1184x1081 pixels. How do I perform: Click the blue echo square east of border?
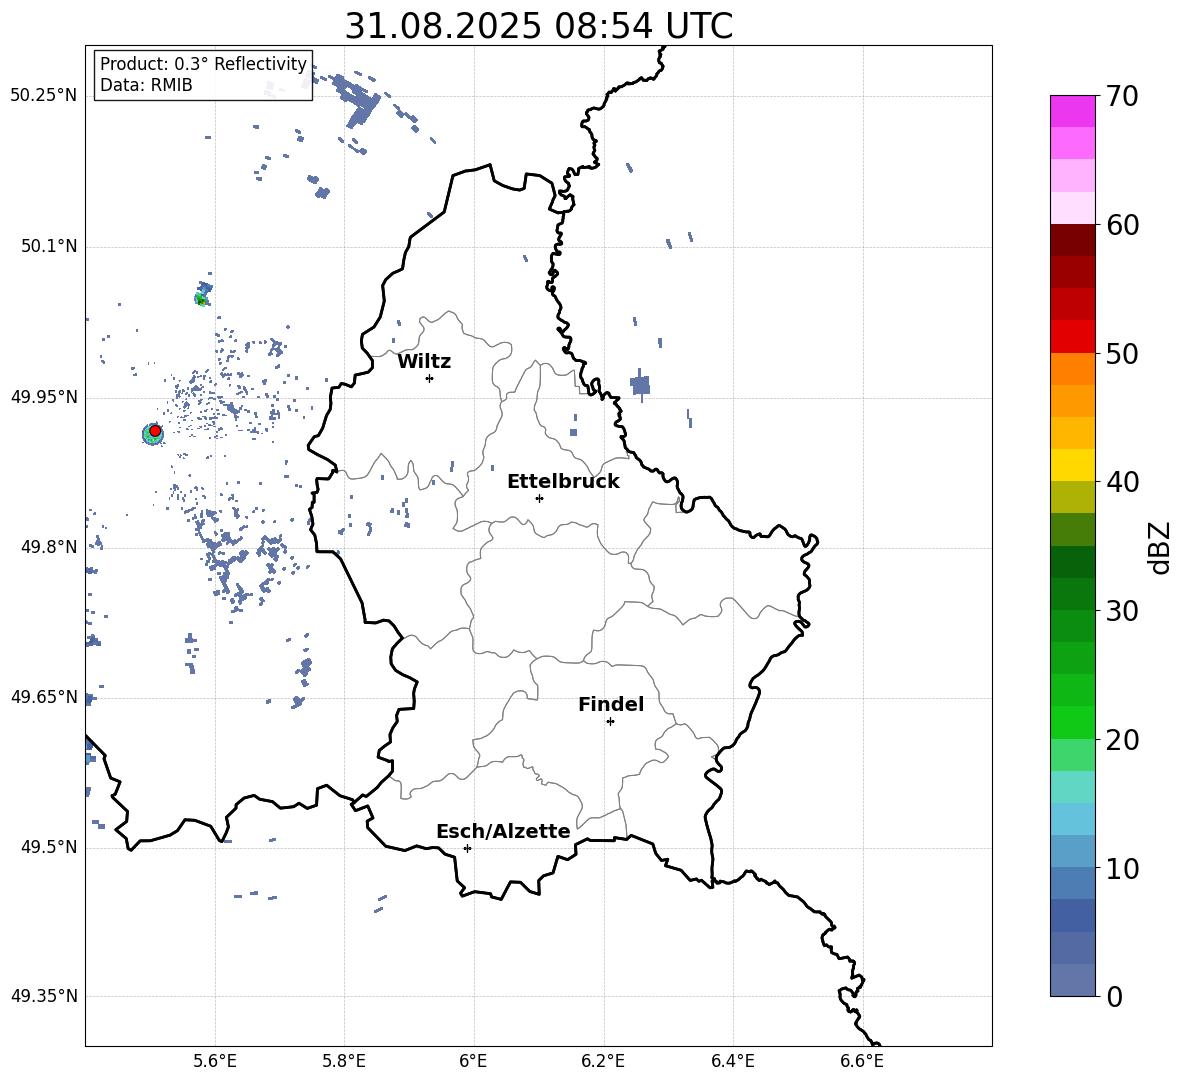click(640, 386)
